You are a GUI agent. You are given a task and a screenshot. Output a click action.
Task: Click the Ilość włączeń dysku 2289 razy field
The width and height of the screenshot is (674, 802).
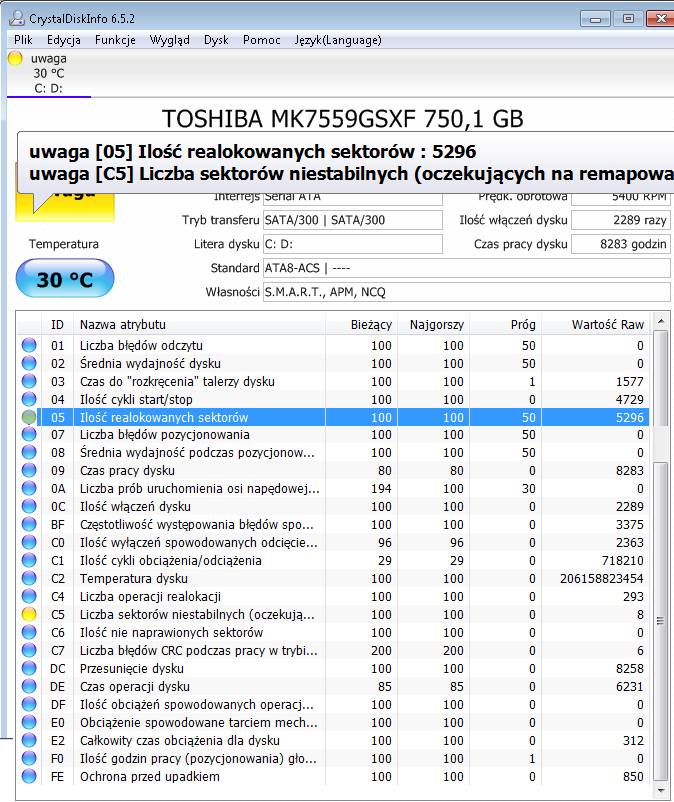621,220
